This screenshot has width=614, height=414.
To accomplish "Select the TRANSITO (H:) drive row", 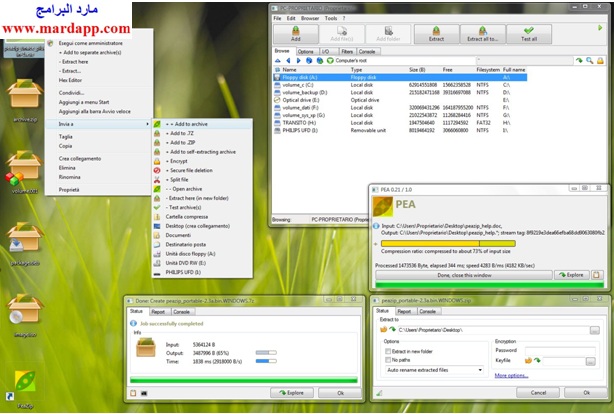I will pos(399,123).
